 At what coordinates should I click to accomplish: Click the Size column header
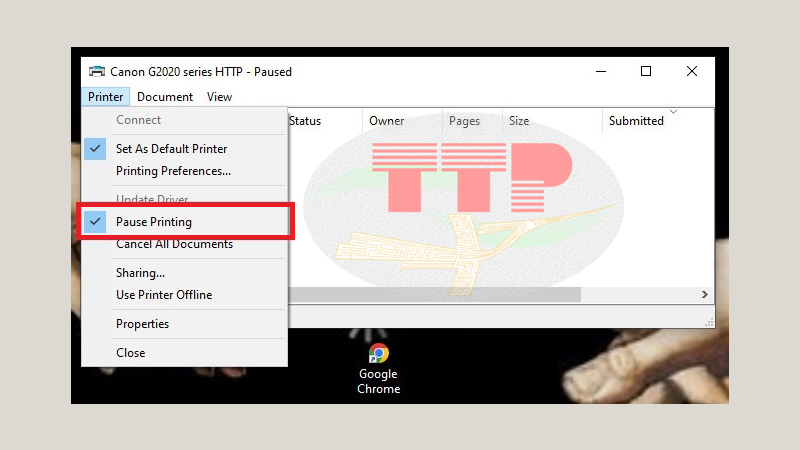tap(519, 121)
